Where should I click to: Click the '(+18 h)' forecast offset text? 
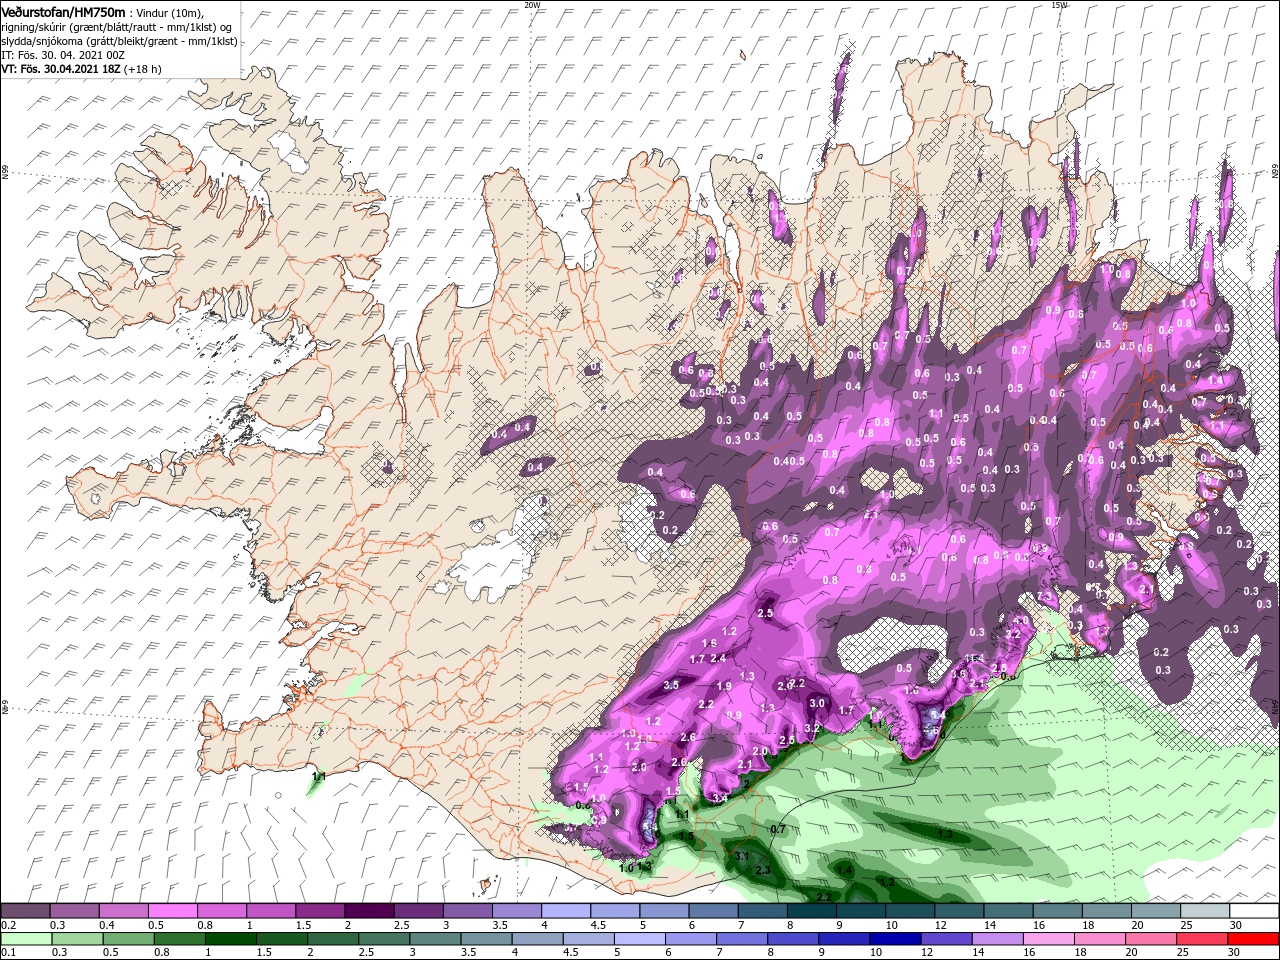tap(143, 69)
